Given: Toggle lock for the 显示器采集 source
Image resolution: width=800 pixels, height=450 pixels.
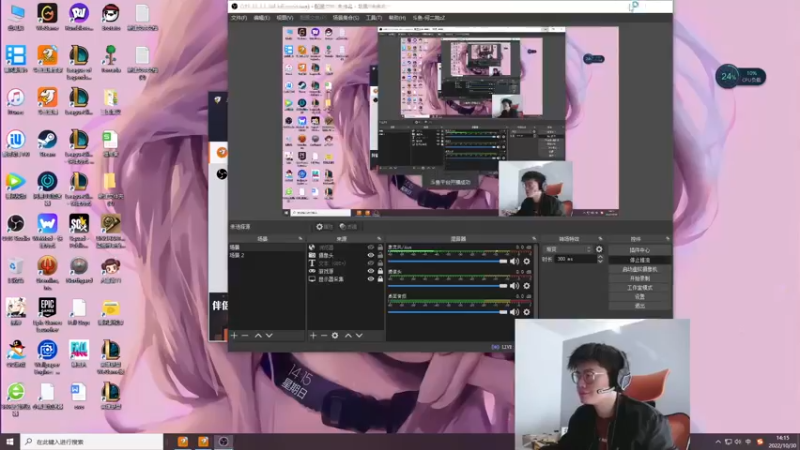Looking at the screenshot, I should point(380,279).
